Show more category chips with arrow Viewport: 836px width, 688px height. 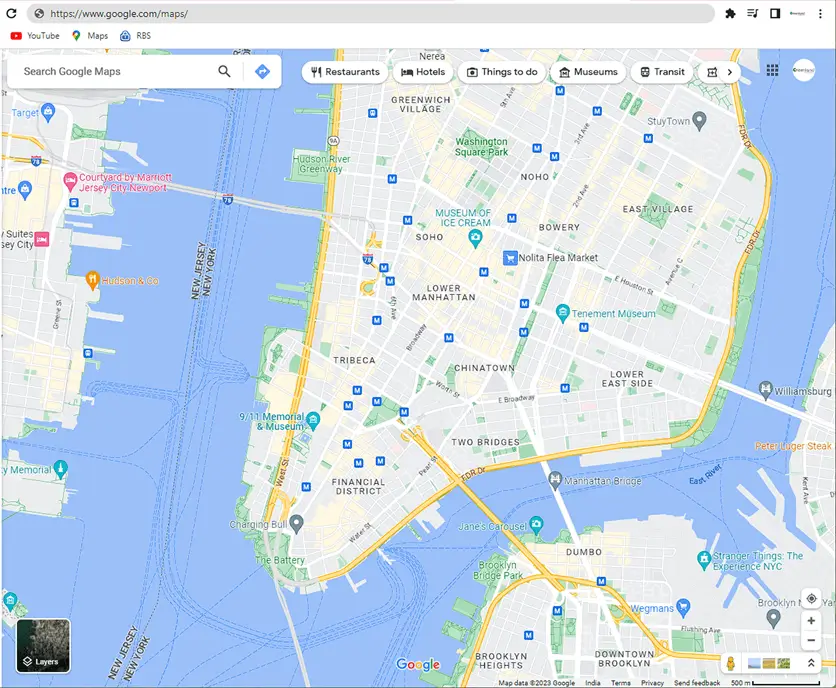730,72
